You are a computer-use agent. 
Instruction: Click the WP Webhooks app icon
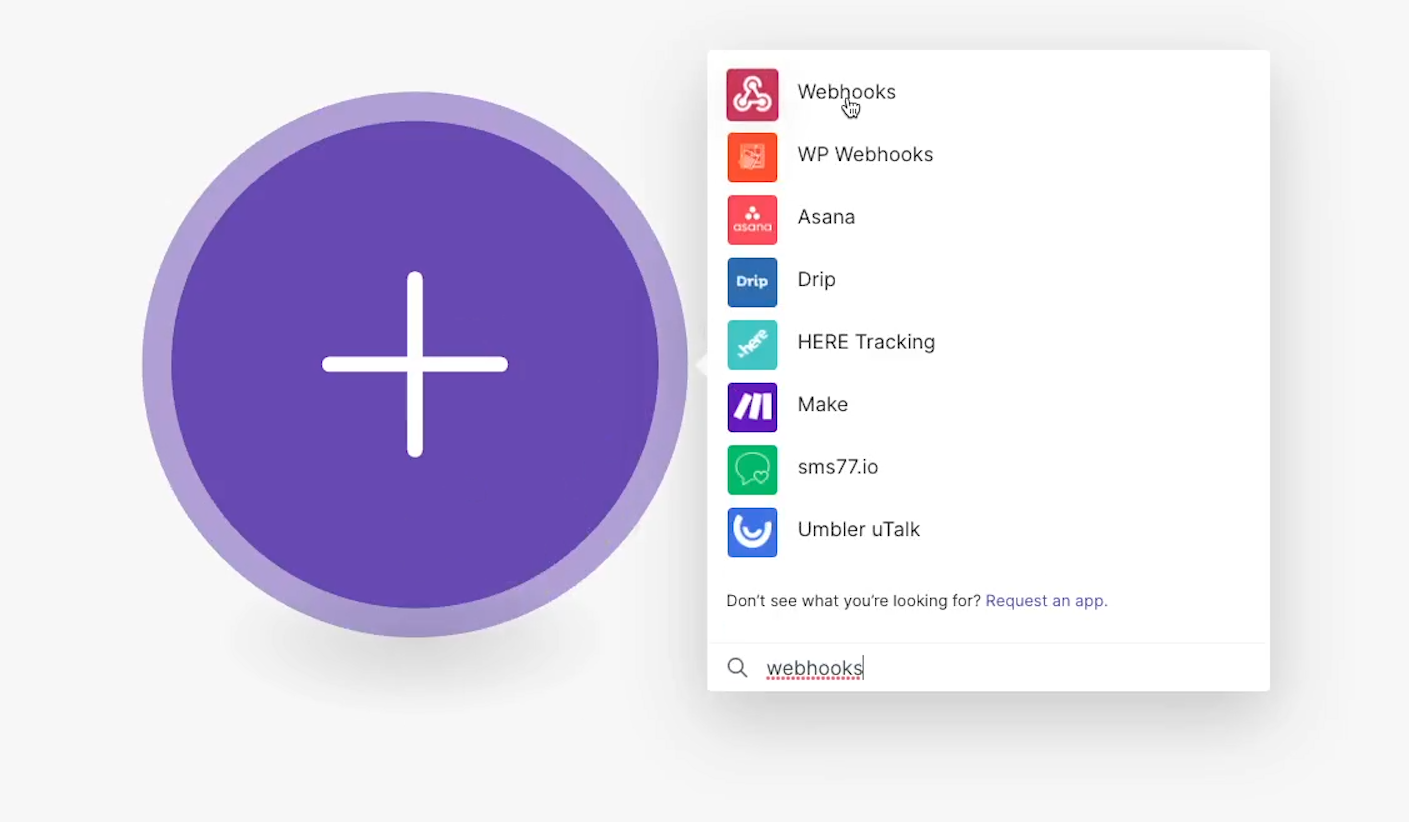pyautogui.click(x=752, y=157)
